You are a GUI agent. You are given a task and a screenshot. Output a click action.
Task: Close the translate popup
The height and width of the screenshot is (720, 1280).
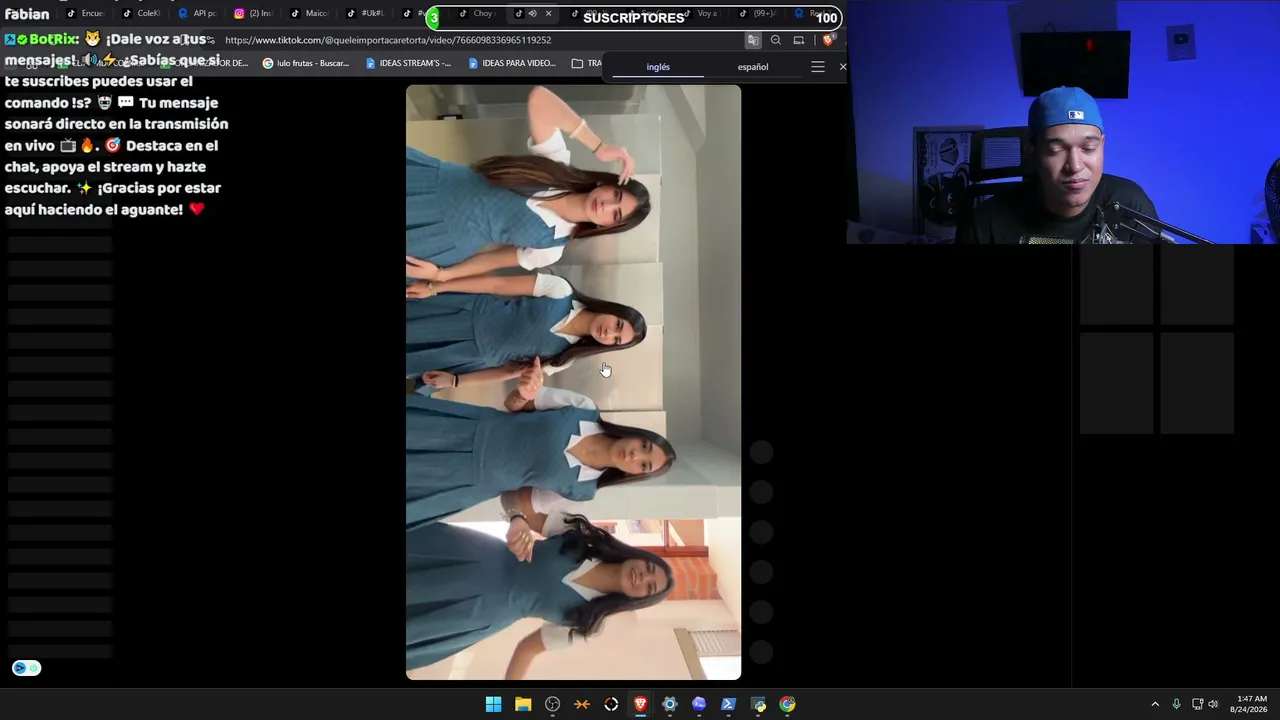(843, 67)
